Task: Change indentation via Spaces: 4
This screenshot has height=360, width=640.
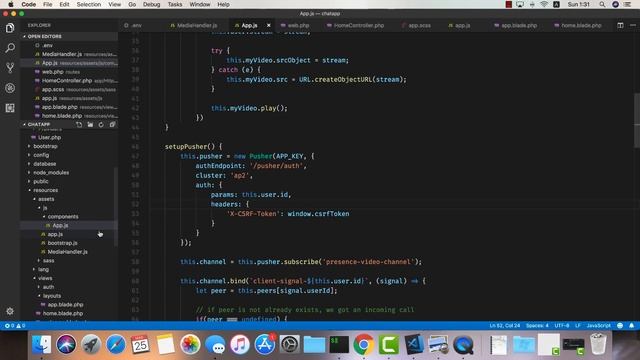Action: [x=537, y=326]
